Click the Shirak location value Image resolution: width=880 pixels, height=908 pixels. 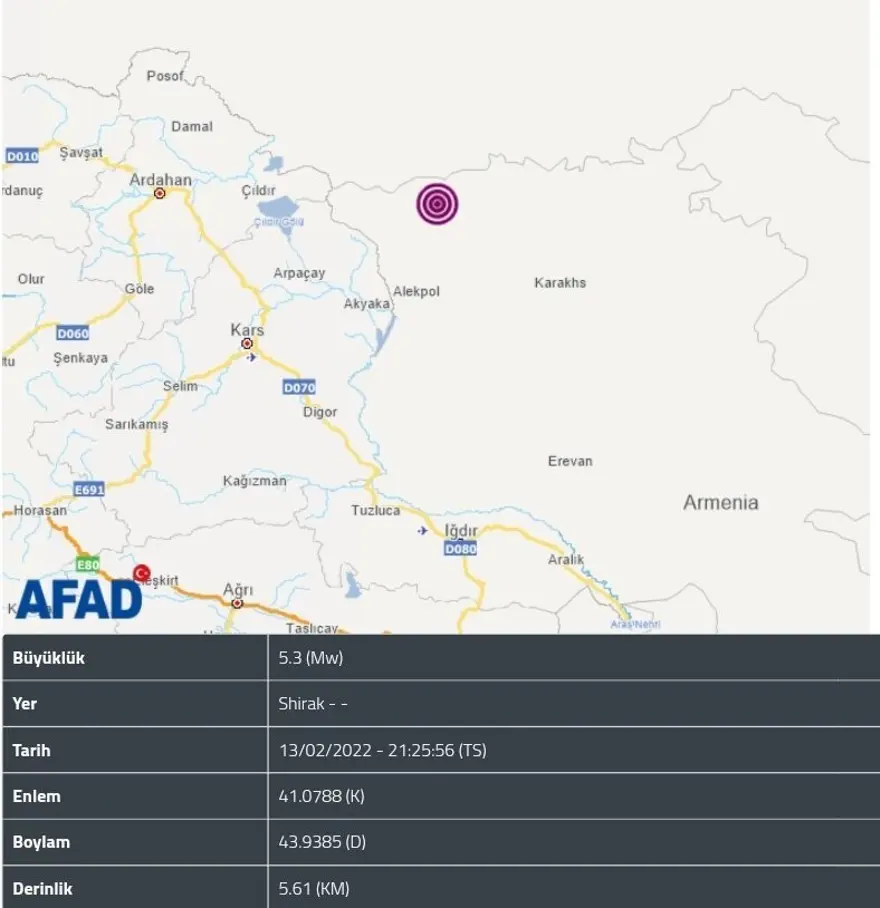point(313,704)
